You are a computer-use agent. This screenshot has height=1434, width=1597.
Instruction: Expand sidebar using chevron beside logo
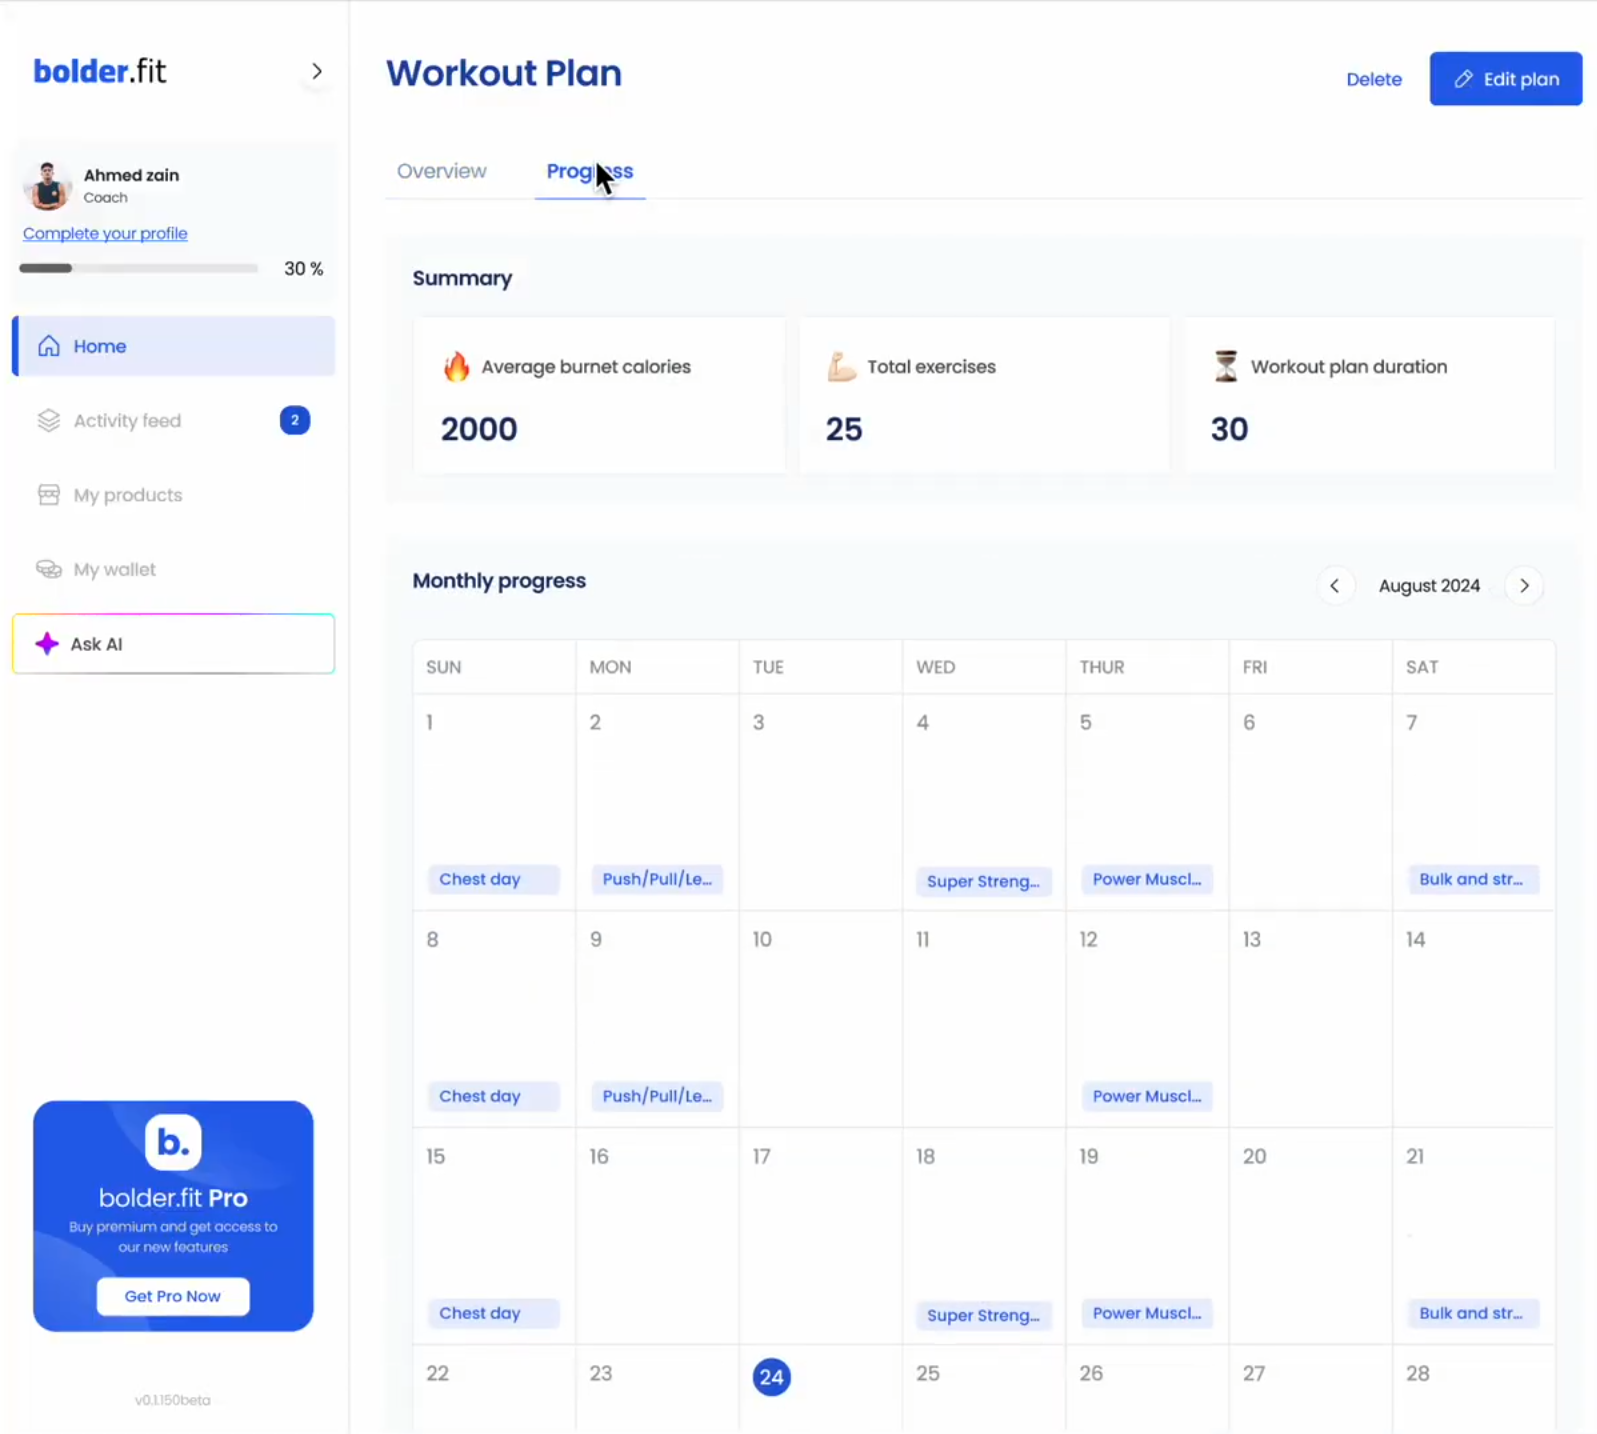click(316, 71)
